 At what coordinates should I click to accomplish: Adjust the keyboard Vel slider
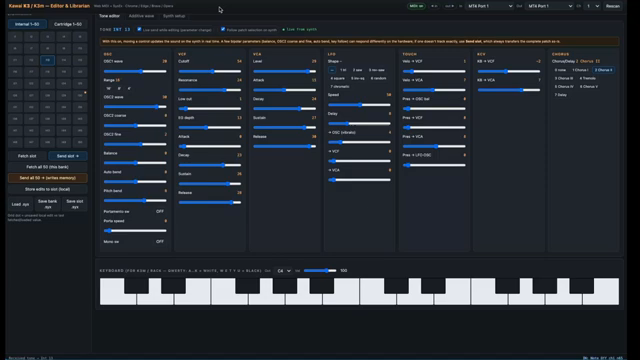coord(320,271)
